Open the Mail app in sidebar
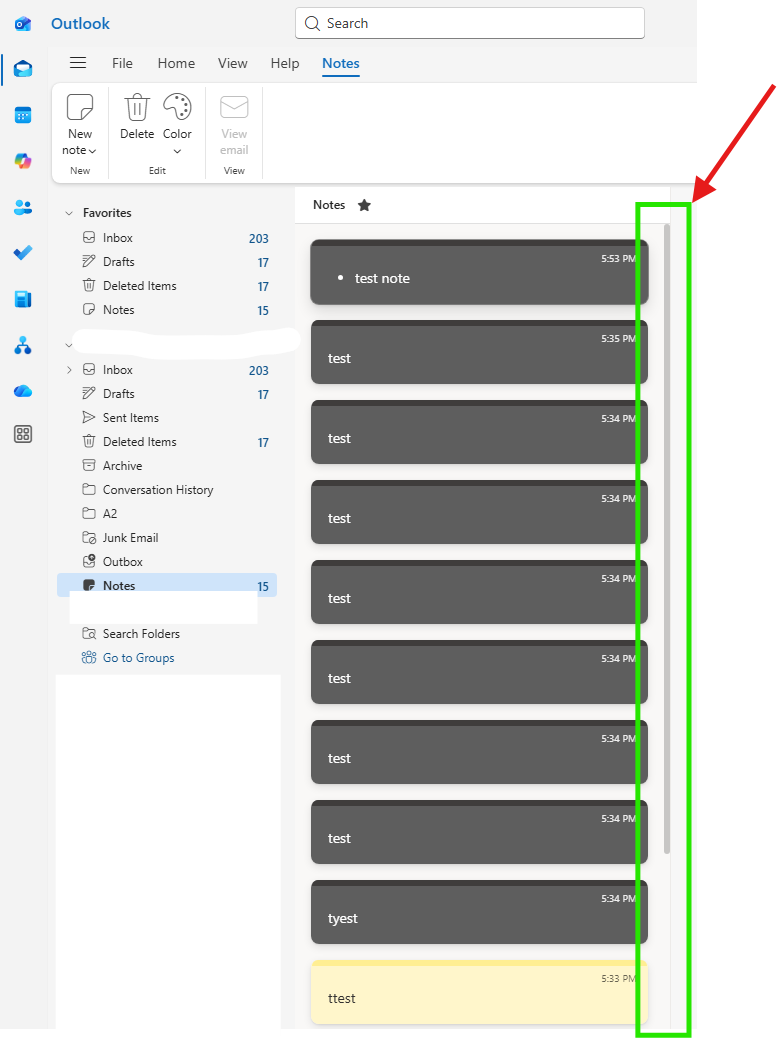The width and height of the screenshot is (777, 1038). pos(23,70)
